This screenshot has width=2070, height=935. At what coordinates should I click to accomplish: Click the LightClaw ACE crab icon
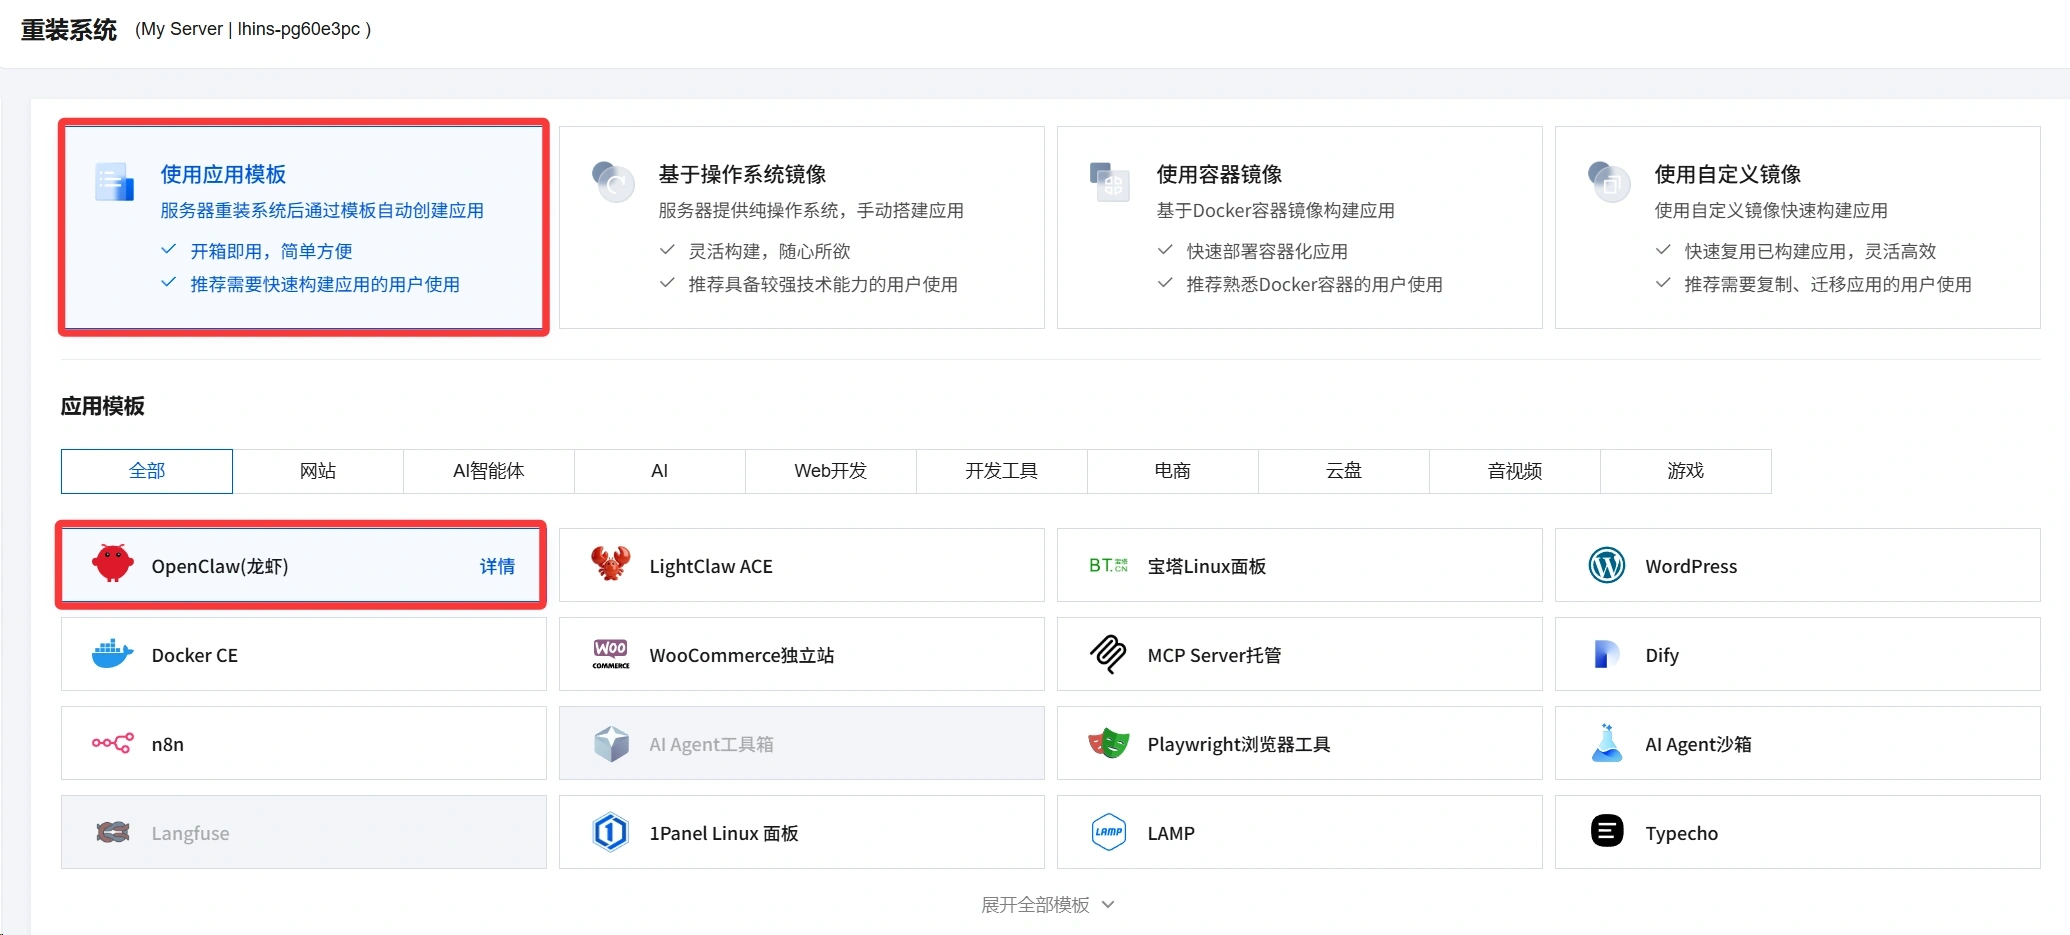click(610, 564)
